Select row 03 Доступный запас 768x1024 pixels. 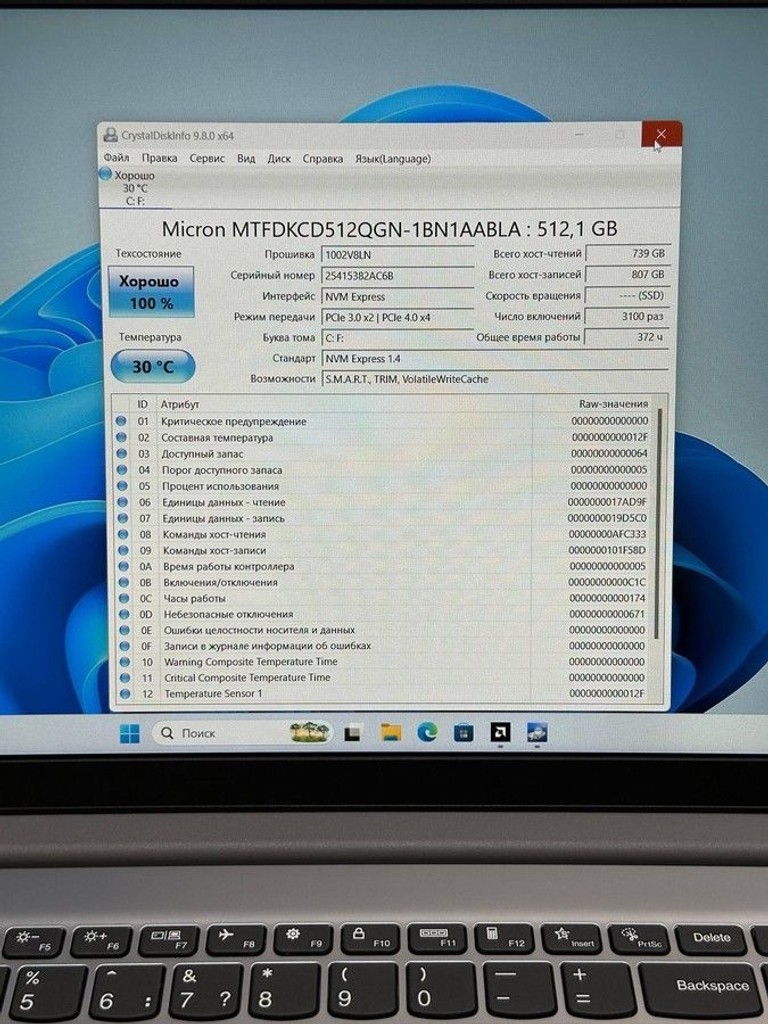click(x=385, y=454)
